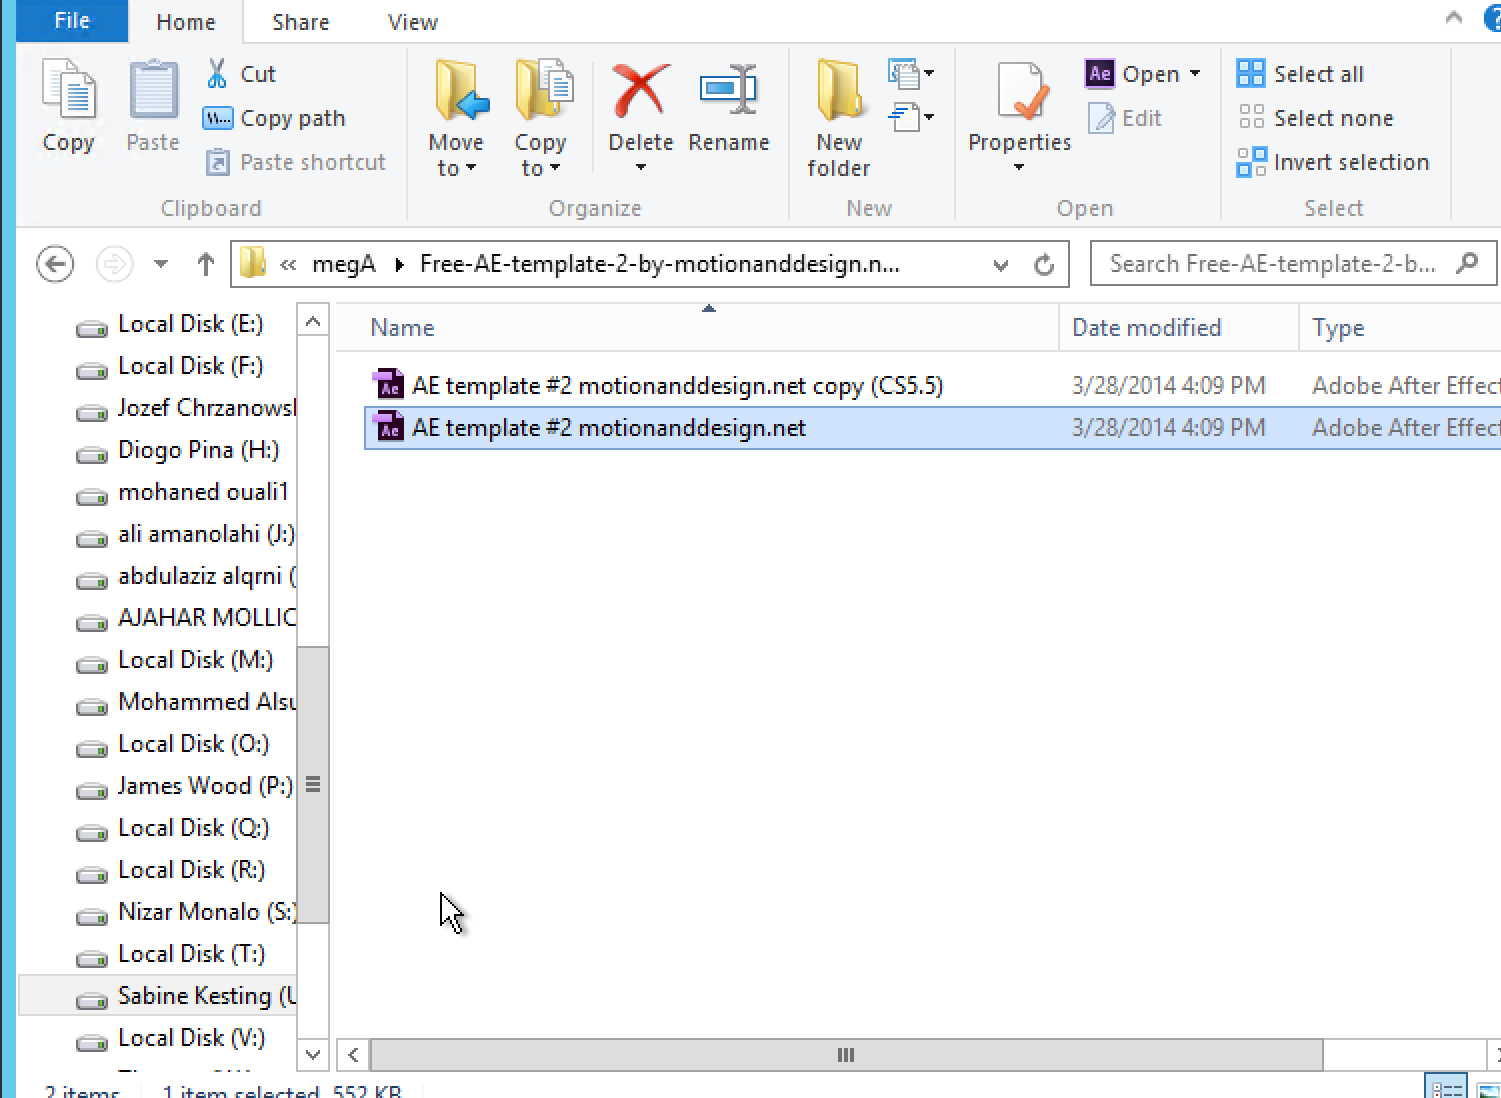The width and height of the screenshot is (1501, 1098).
Task: Click Paste shortcut in the ribbon
Action: tap(296, 162)
